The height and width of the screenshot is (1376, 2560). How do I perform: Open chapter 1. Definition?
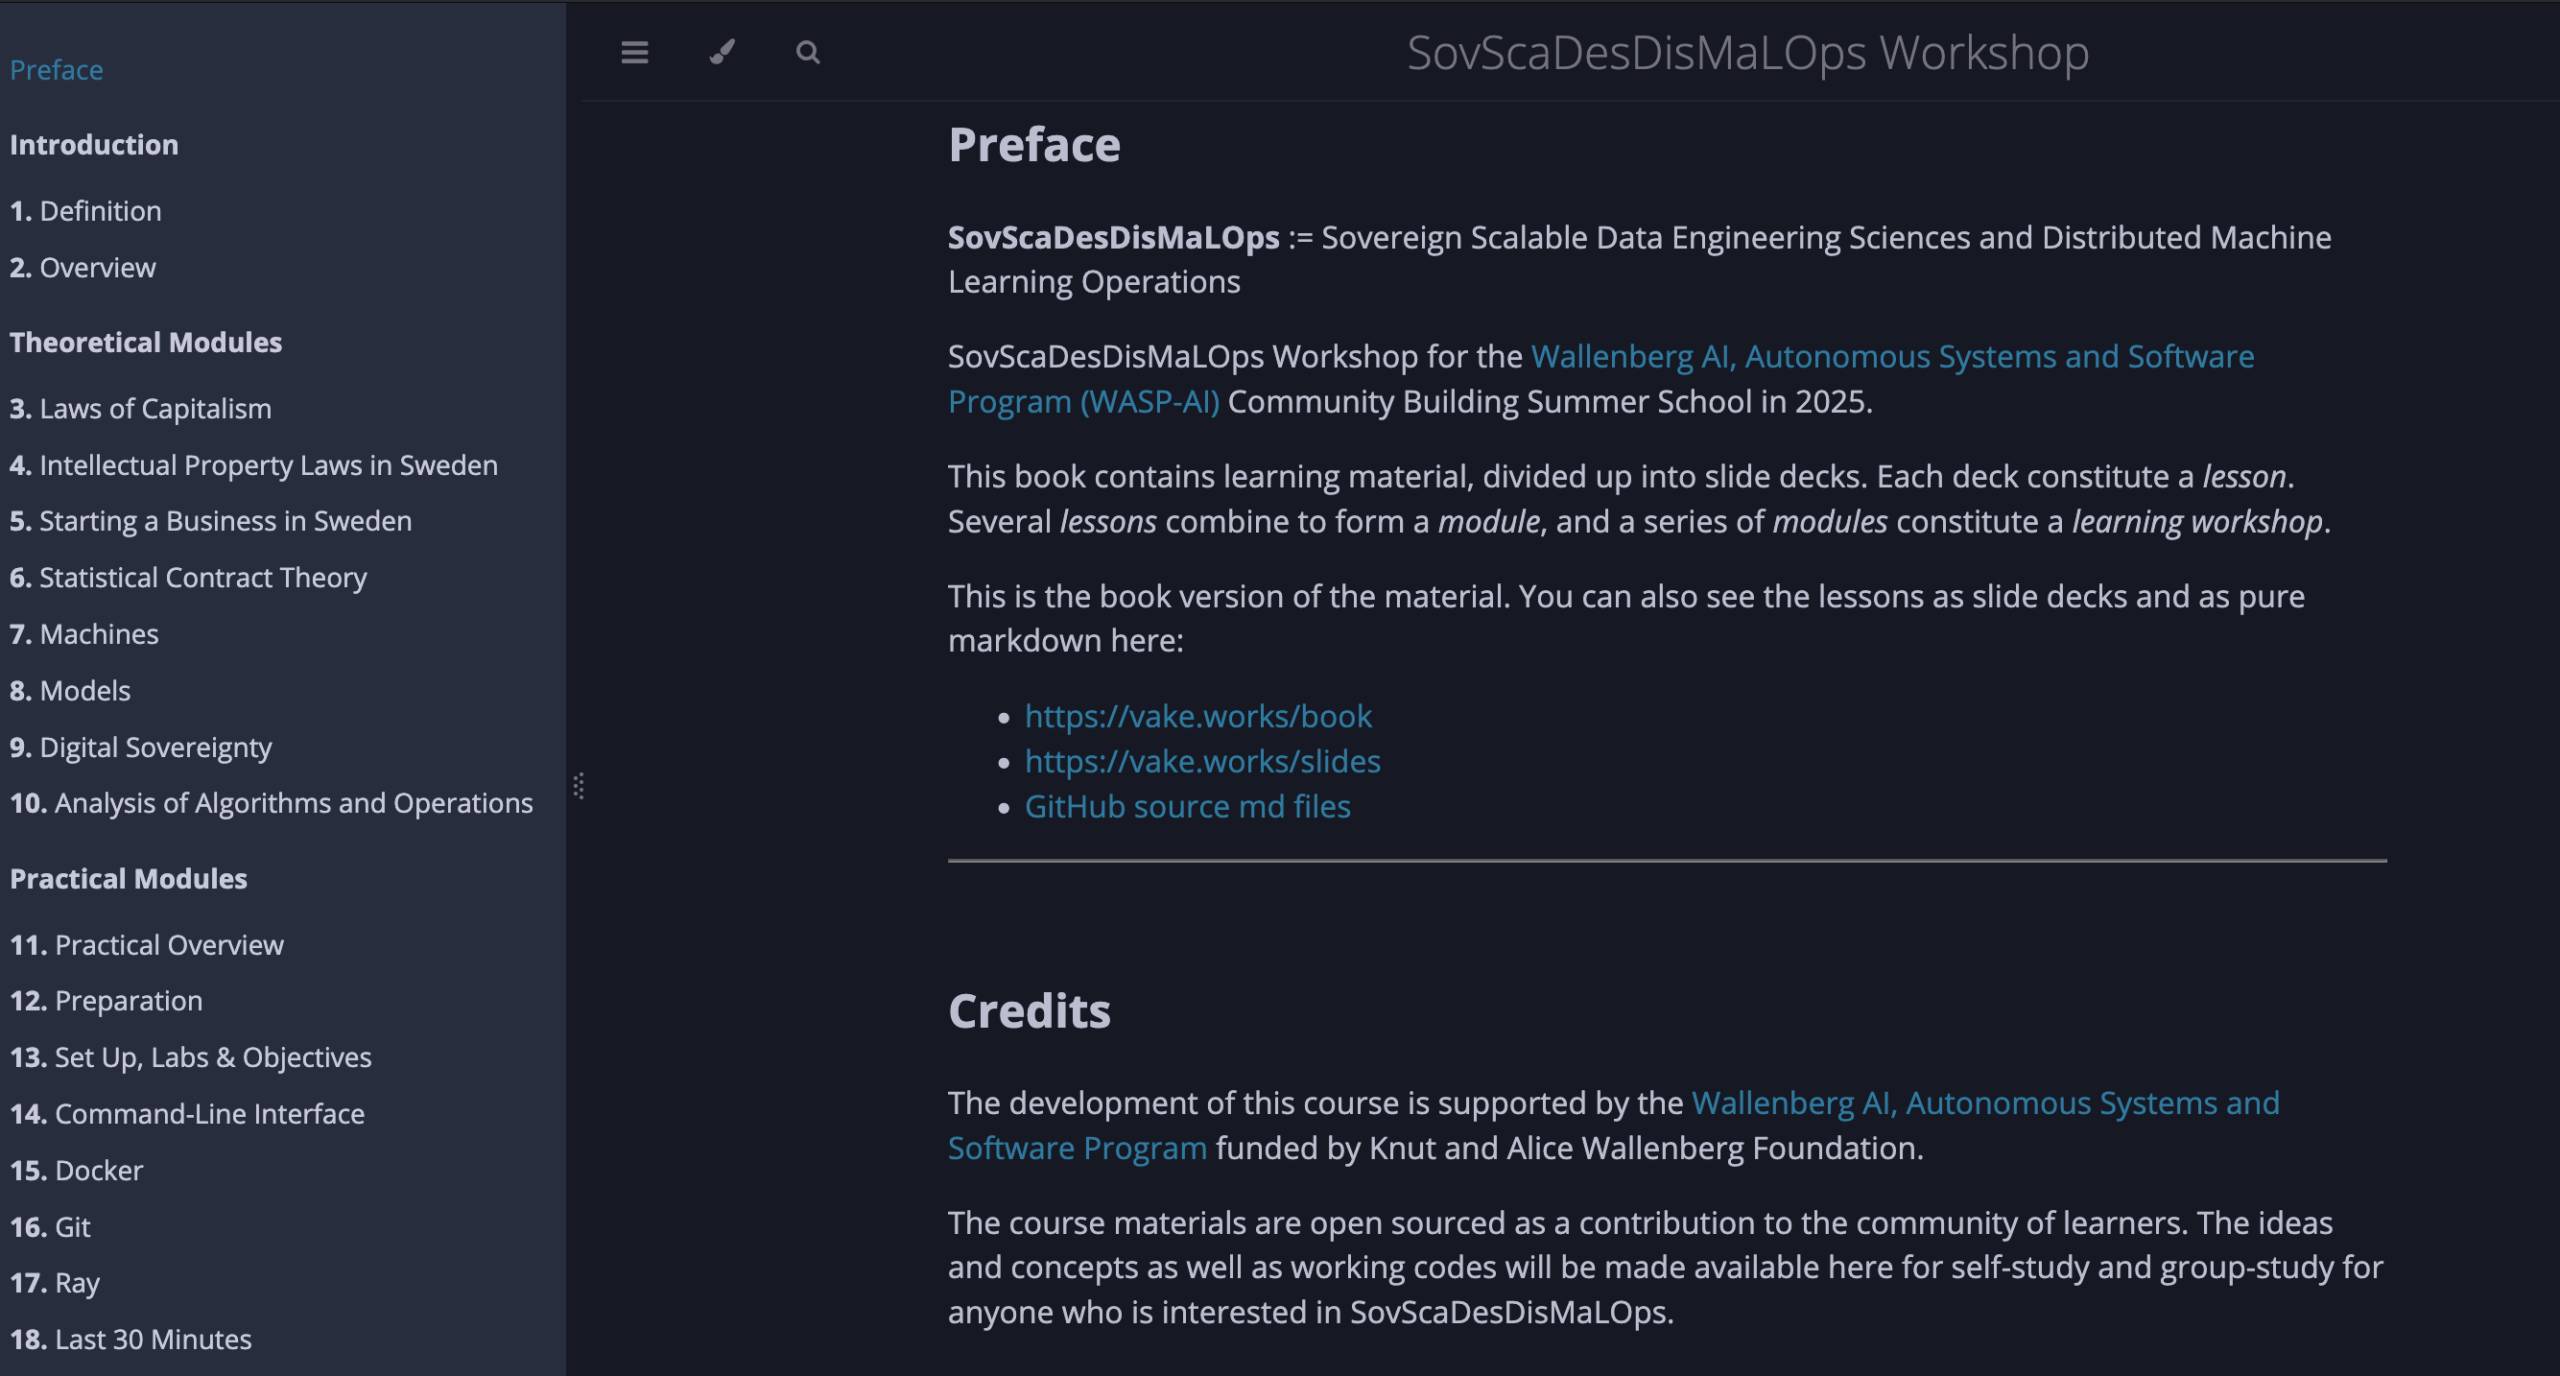click(86, 211)
